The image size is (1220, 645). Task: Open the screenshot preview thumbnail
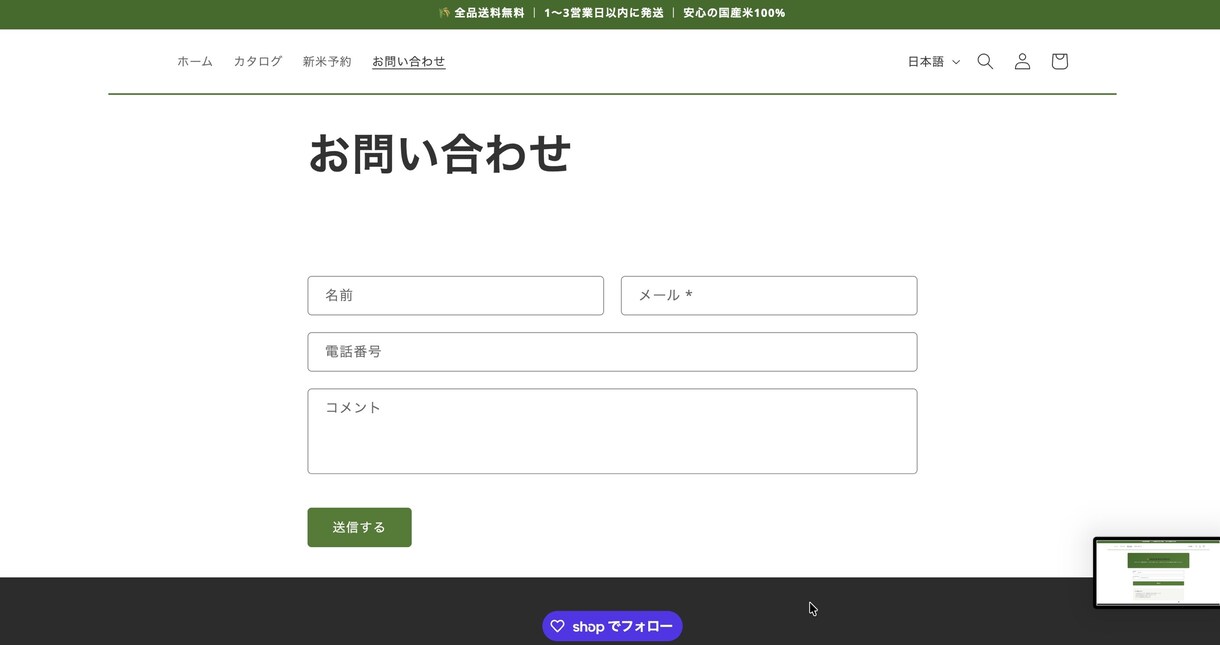coord(1157,572)
